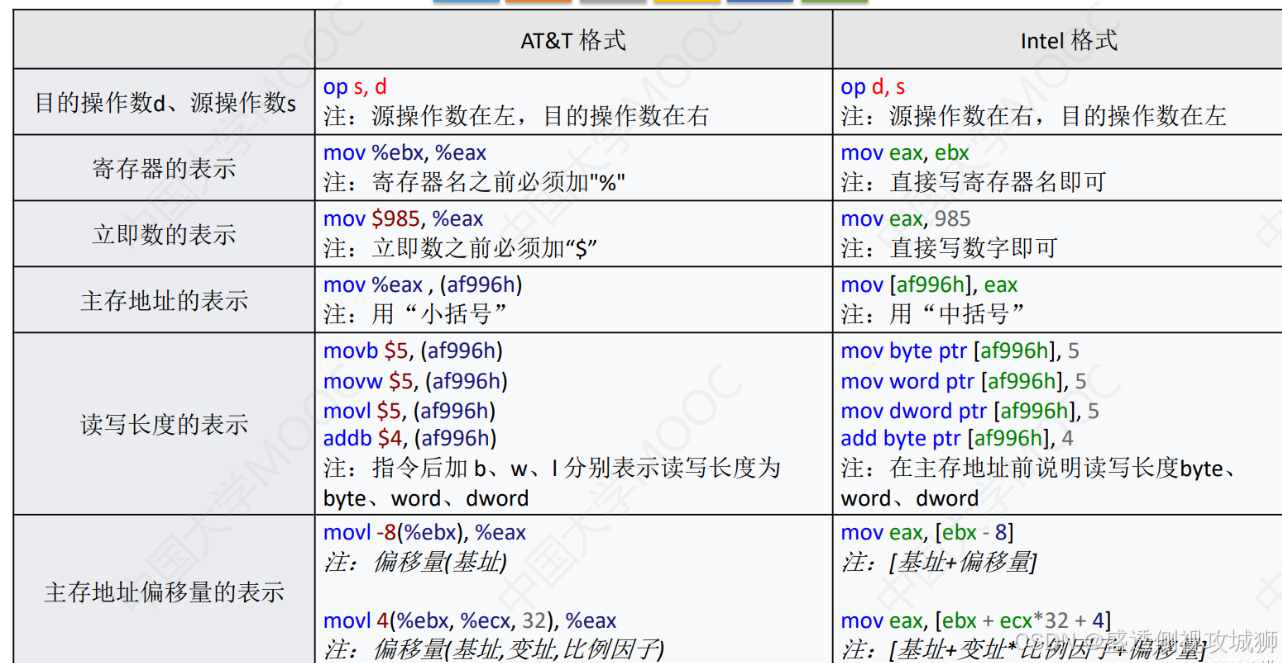Click the note '注：用“小括号”'

click(x=415, y=314)
